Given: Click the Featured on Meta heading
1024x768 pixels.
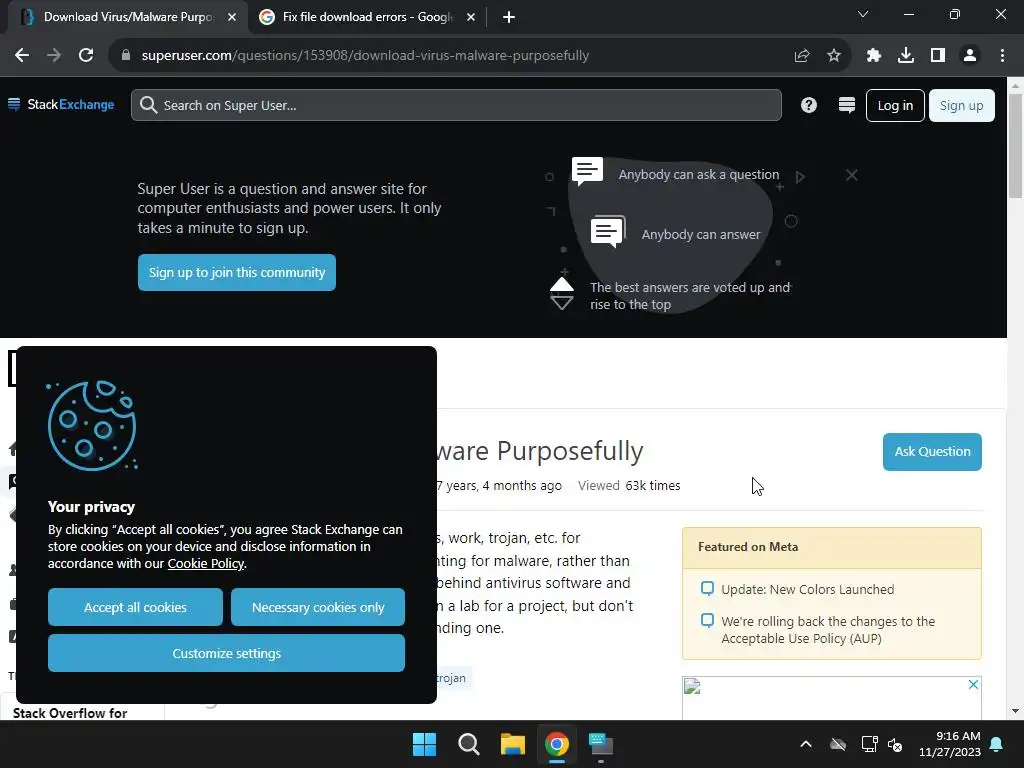Looking at the screenshot, I should (x=748, y=547).
